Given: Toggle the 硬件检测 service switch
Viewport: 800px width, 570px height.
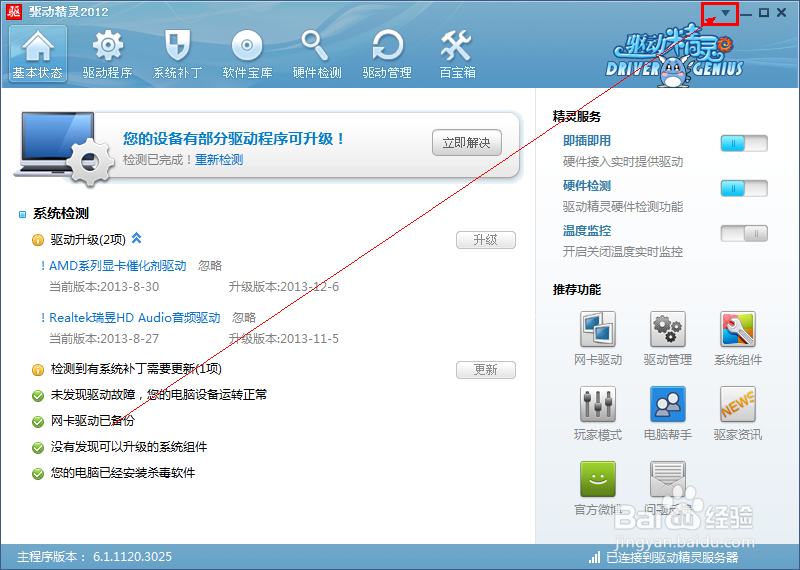Looking at the screenshot, I should (744, 188).
